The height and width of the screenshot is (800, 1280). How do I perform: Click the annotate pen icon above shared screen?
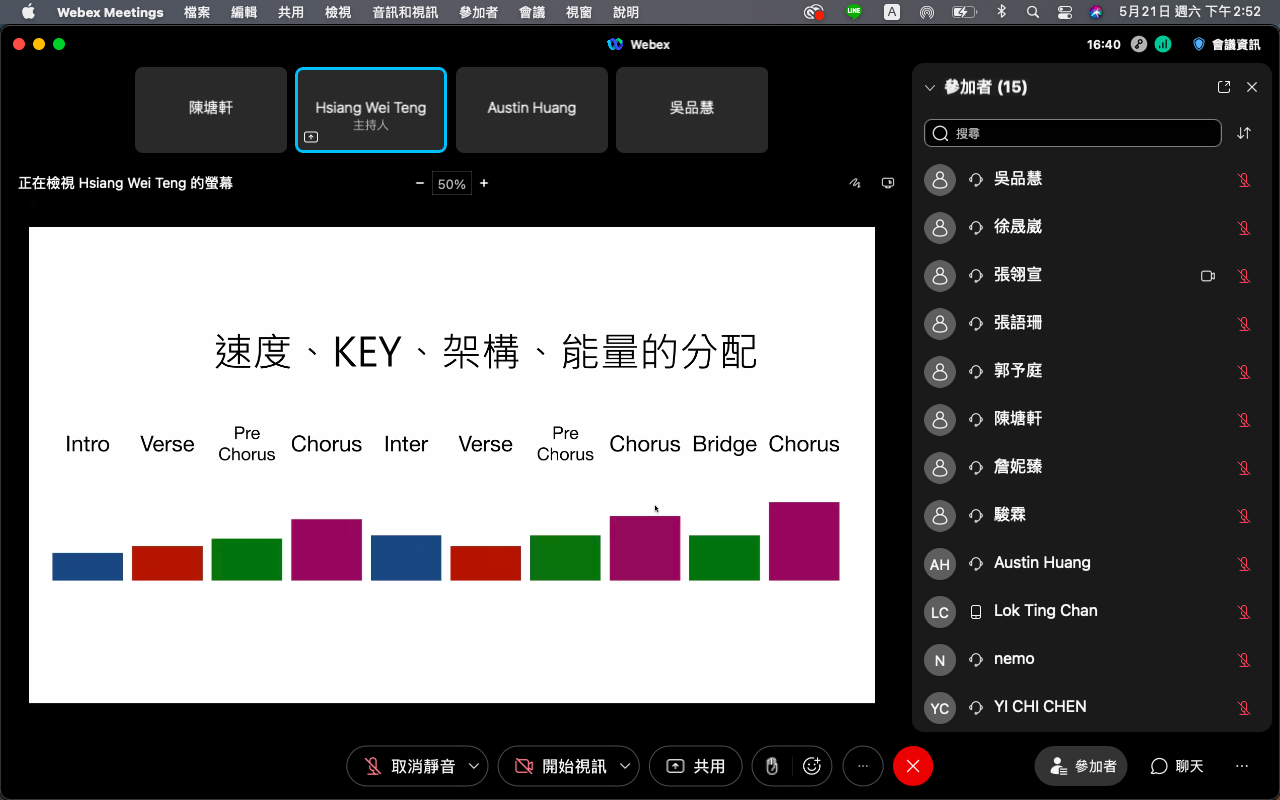[x=855, y=183]
